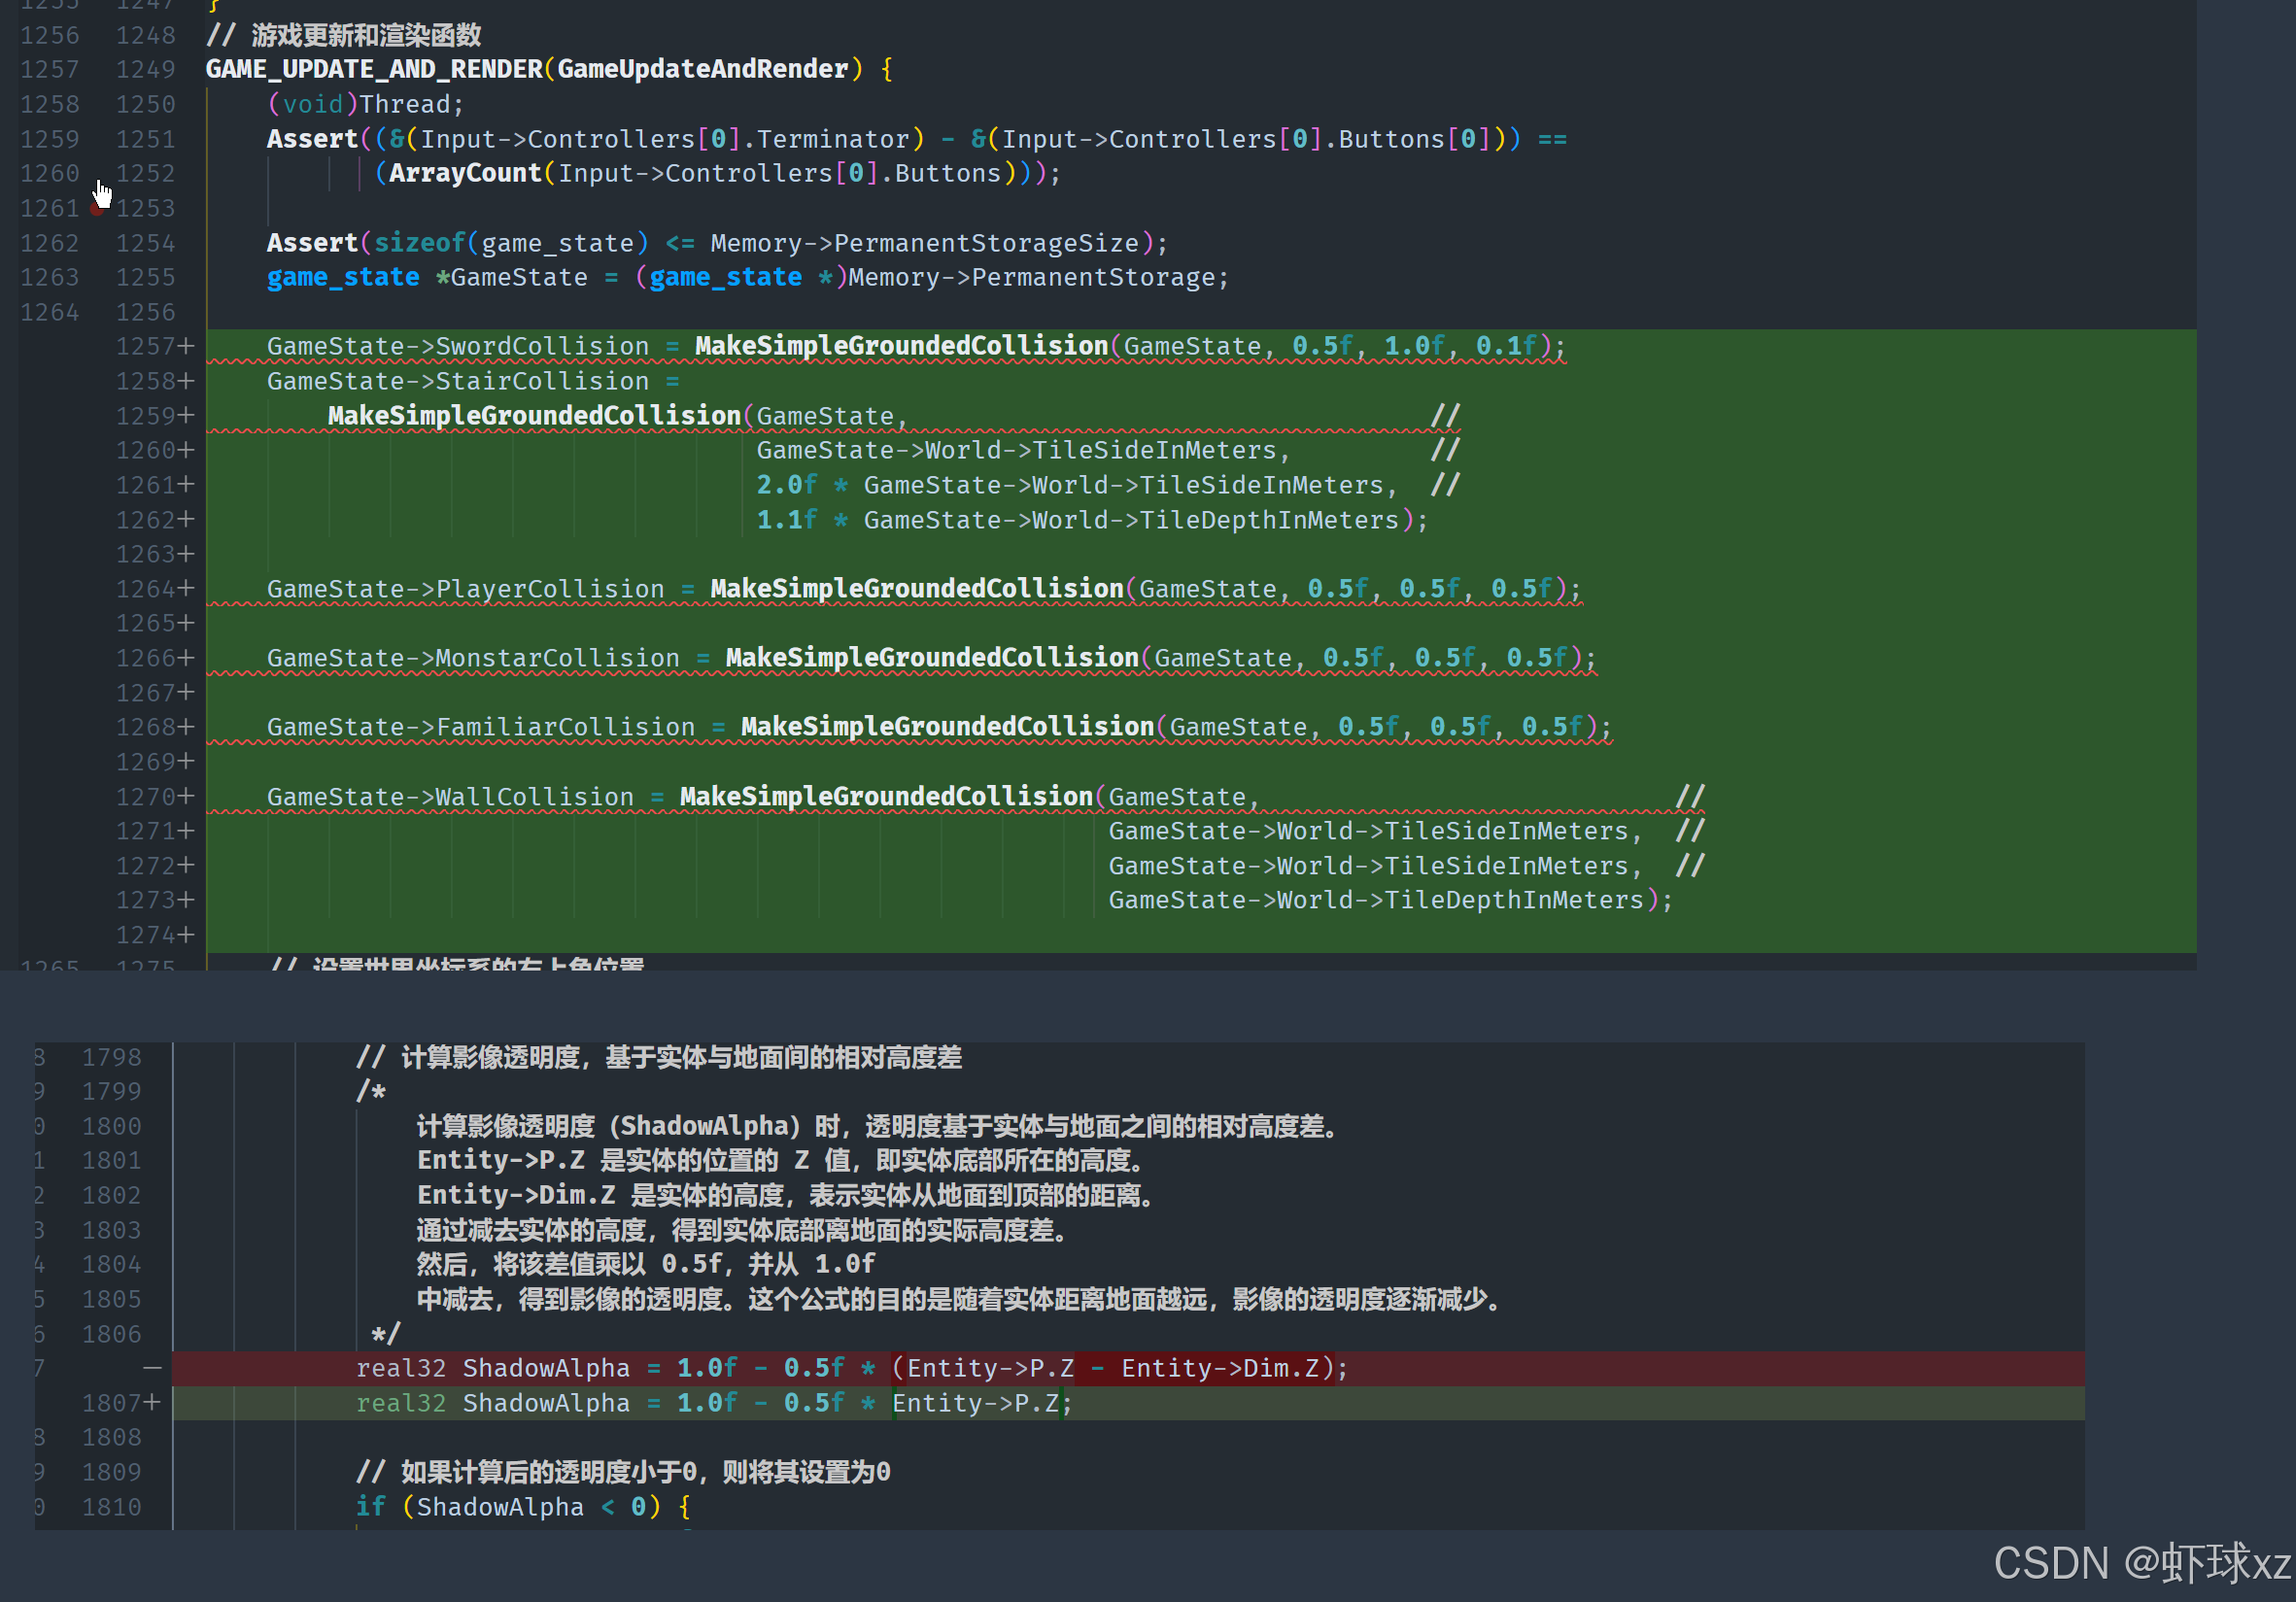Click GameState->WallCollision text
2296x1602 pixels.
tap(450, 797)
